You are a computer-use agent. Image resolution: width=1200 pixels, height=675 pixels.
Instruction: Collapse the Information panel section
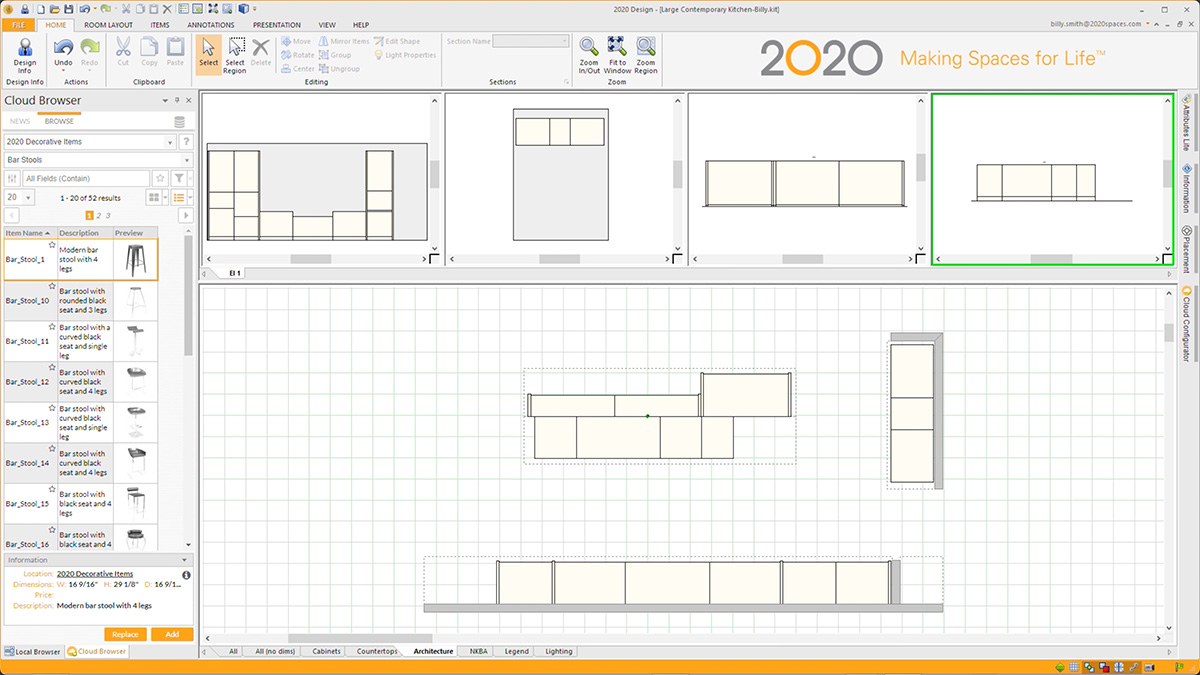point(184,560)
